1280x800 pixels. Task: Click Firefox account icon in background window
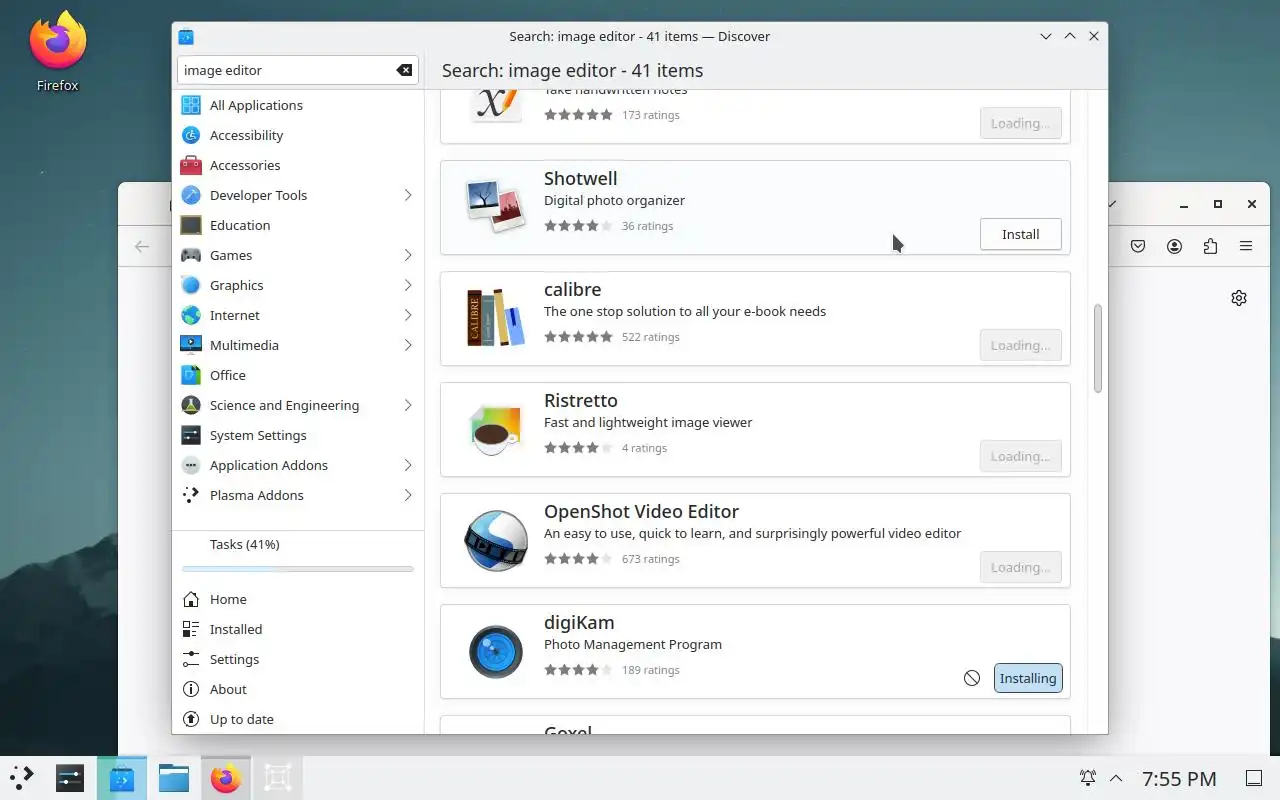(x=1174, y=246)
